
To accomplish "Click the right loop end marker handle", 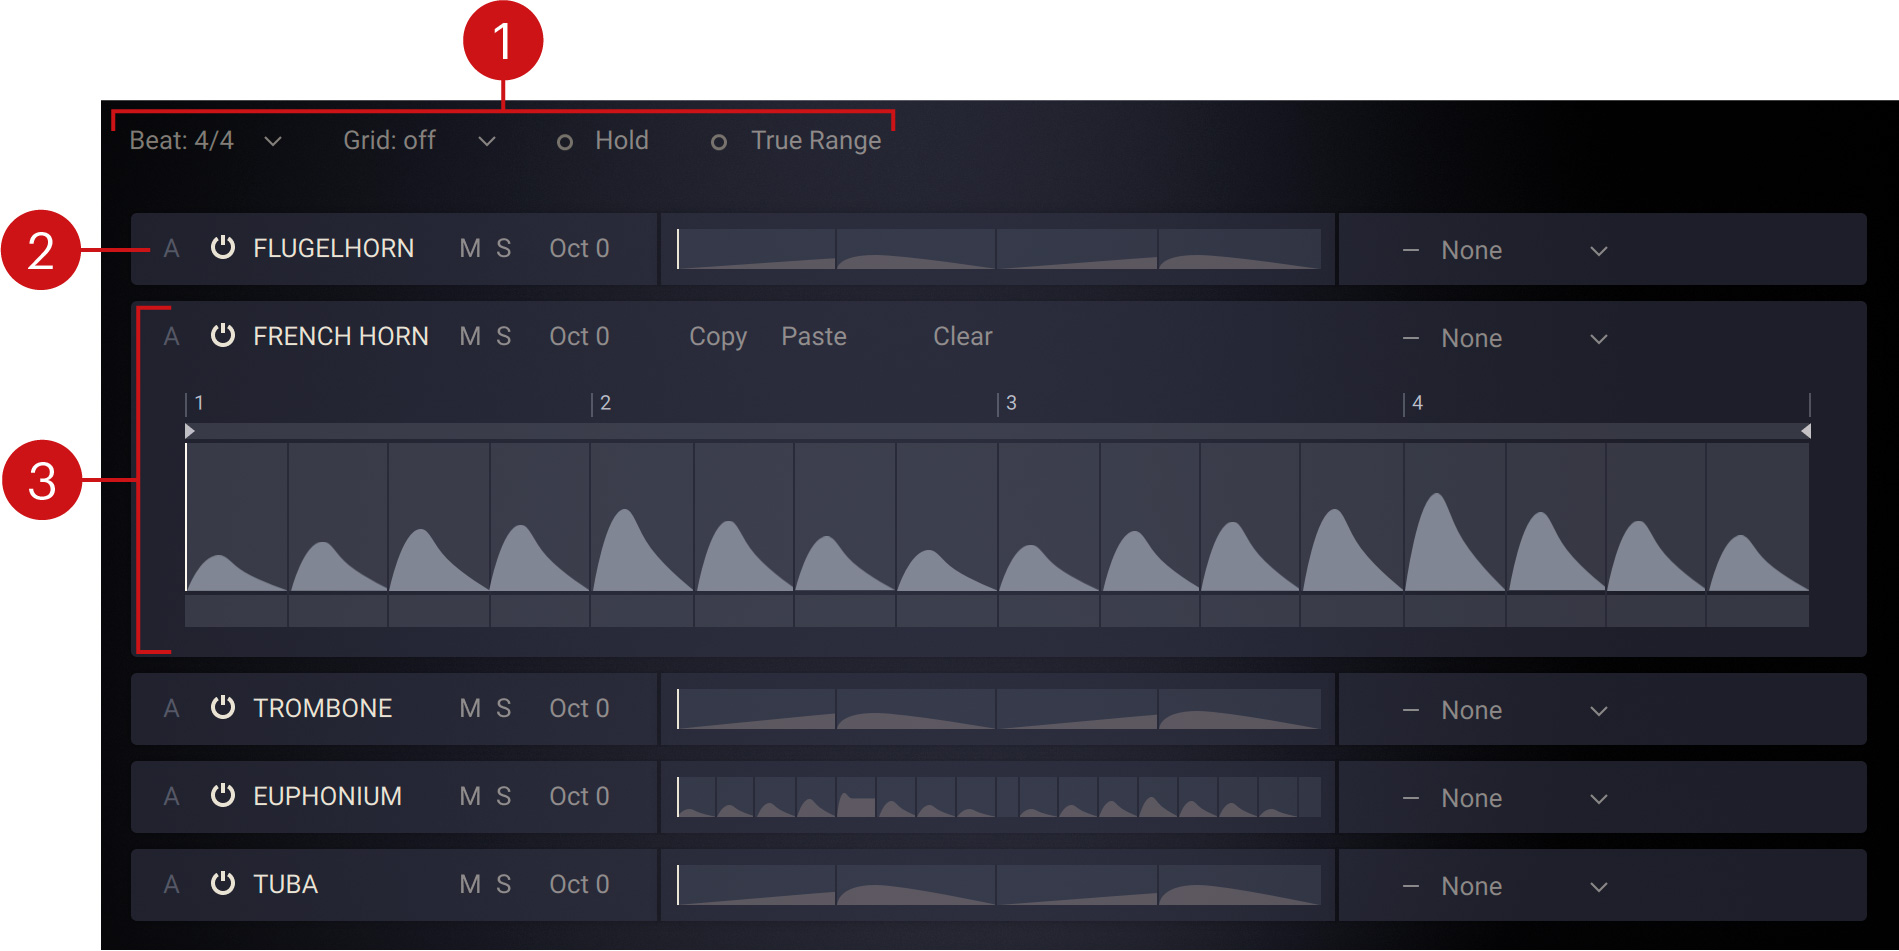I will 1805,431.
